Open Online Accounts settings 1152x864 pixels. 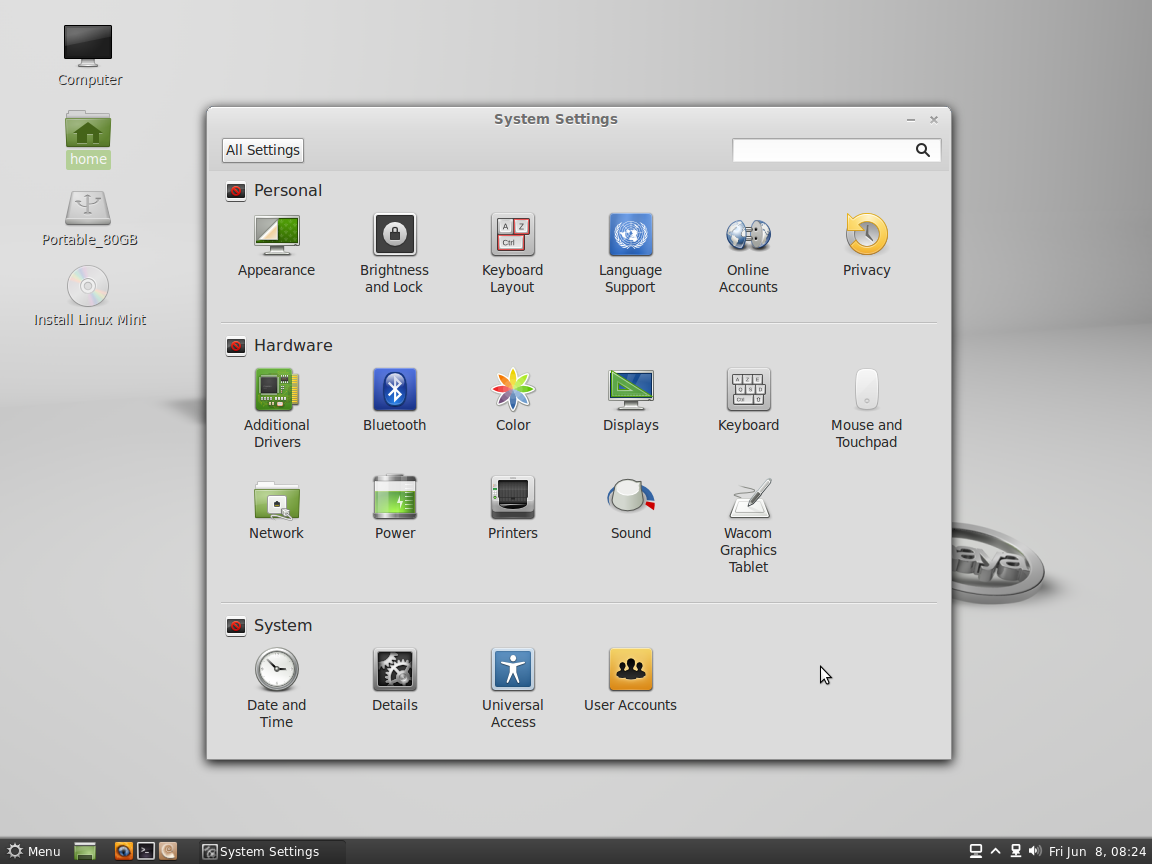tap(748, 254)
